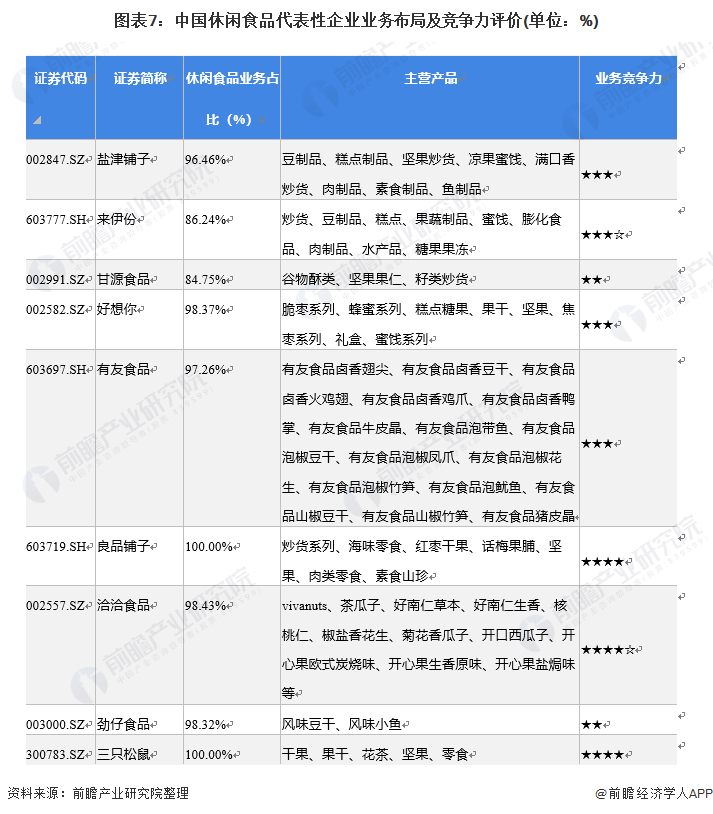Viewport: 713px width, 814px height.
Task: Select stock code 002847.SZ
Action: pyautogui.click(x=56, y=160)
